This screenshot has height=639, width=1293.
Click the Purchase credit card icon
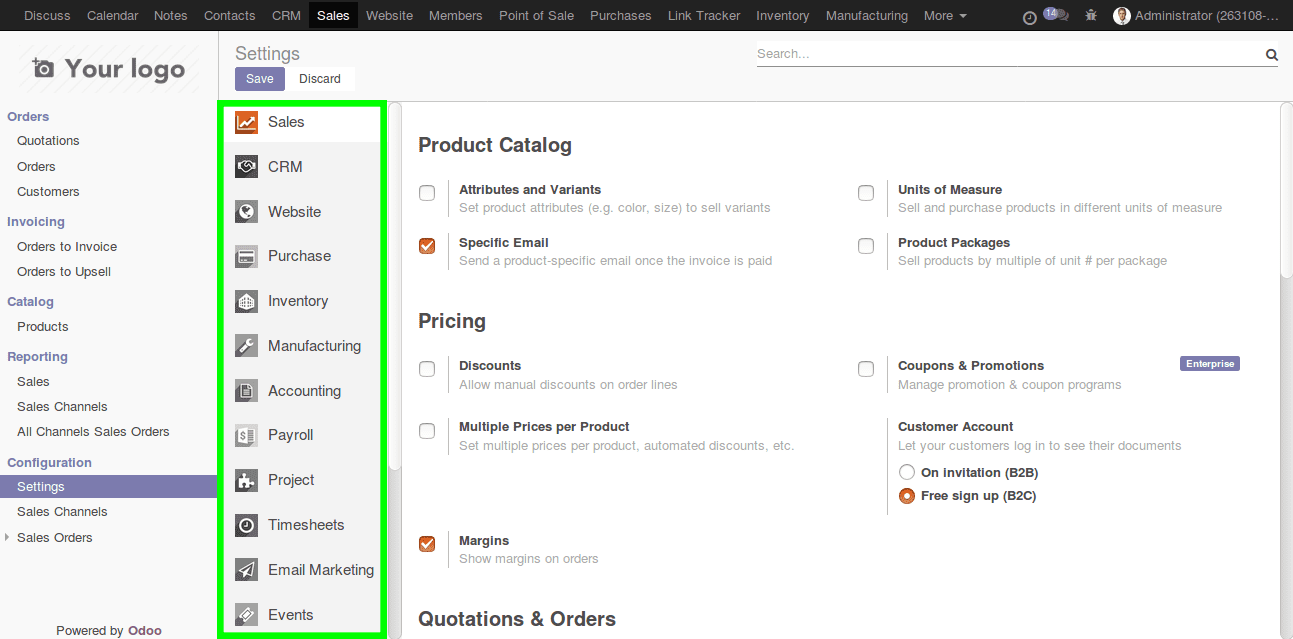246,256
